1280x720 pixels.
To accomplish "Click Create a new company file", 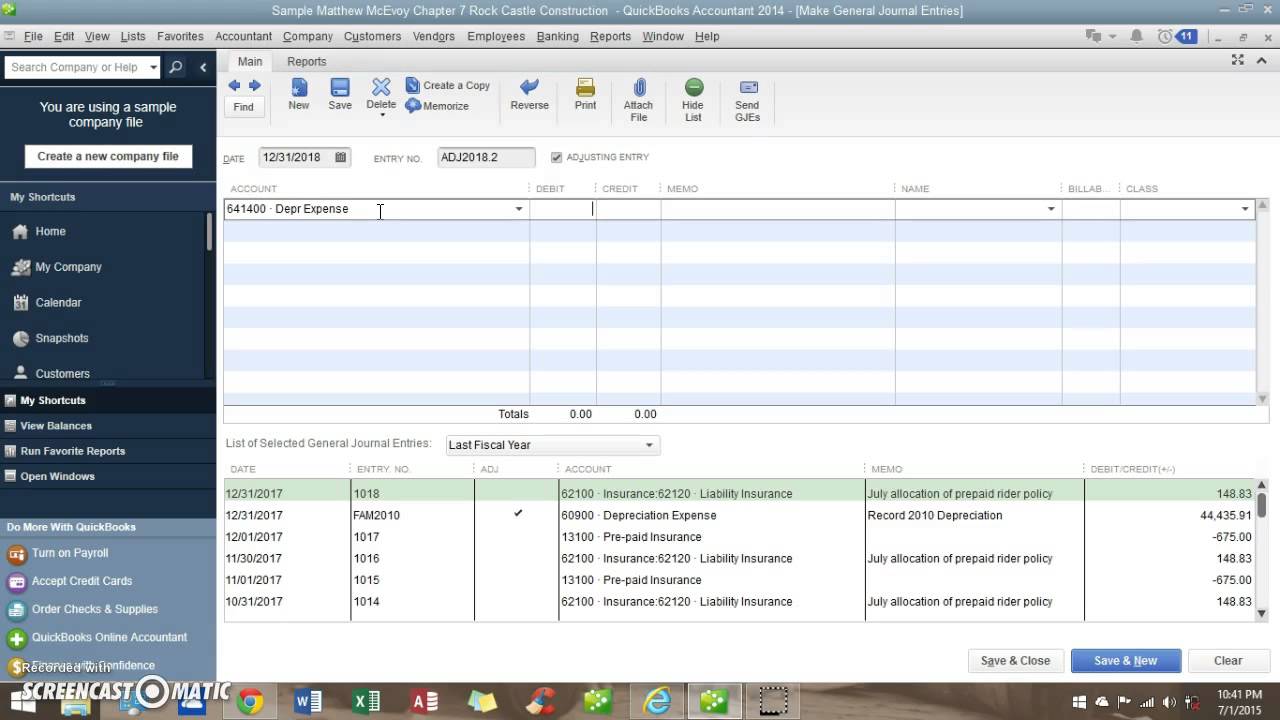I will pyautogui.click(x=108, y=156).
